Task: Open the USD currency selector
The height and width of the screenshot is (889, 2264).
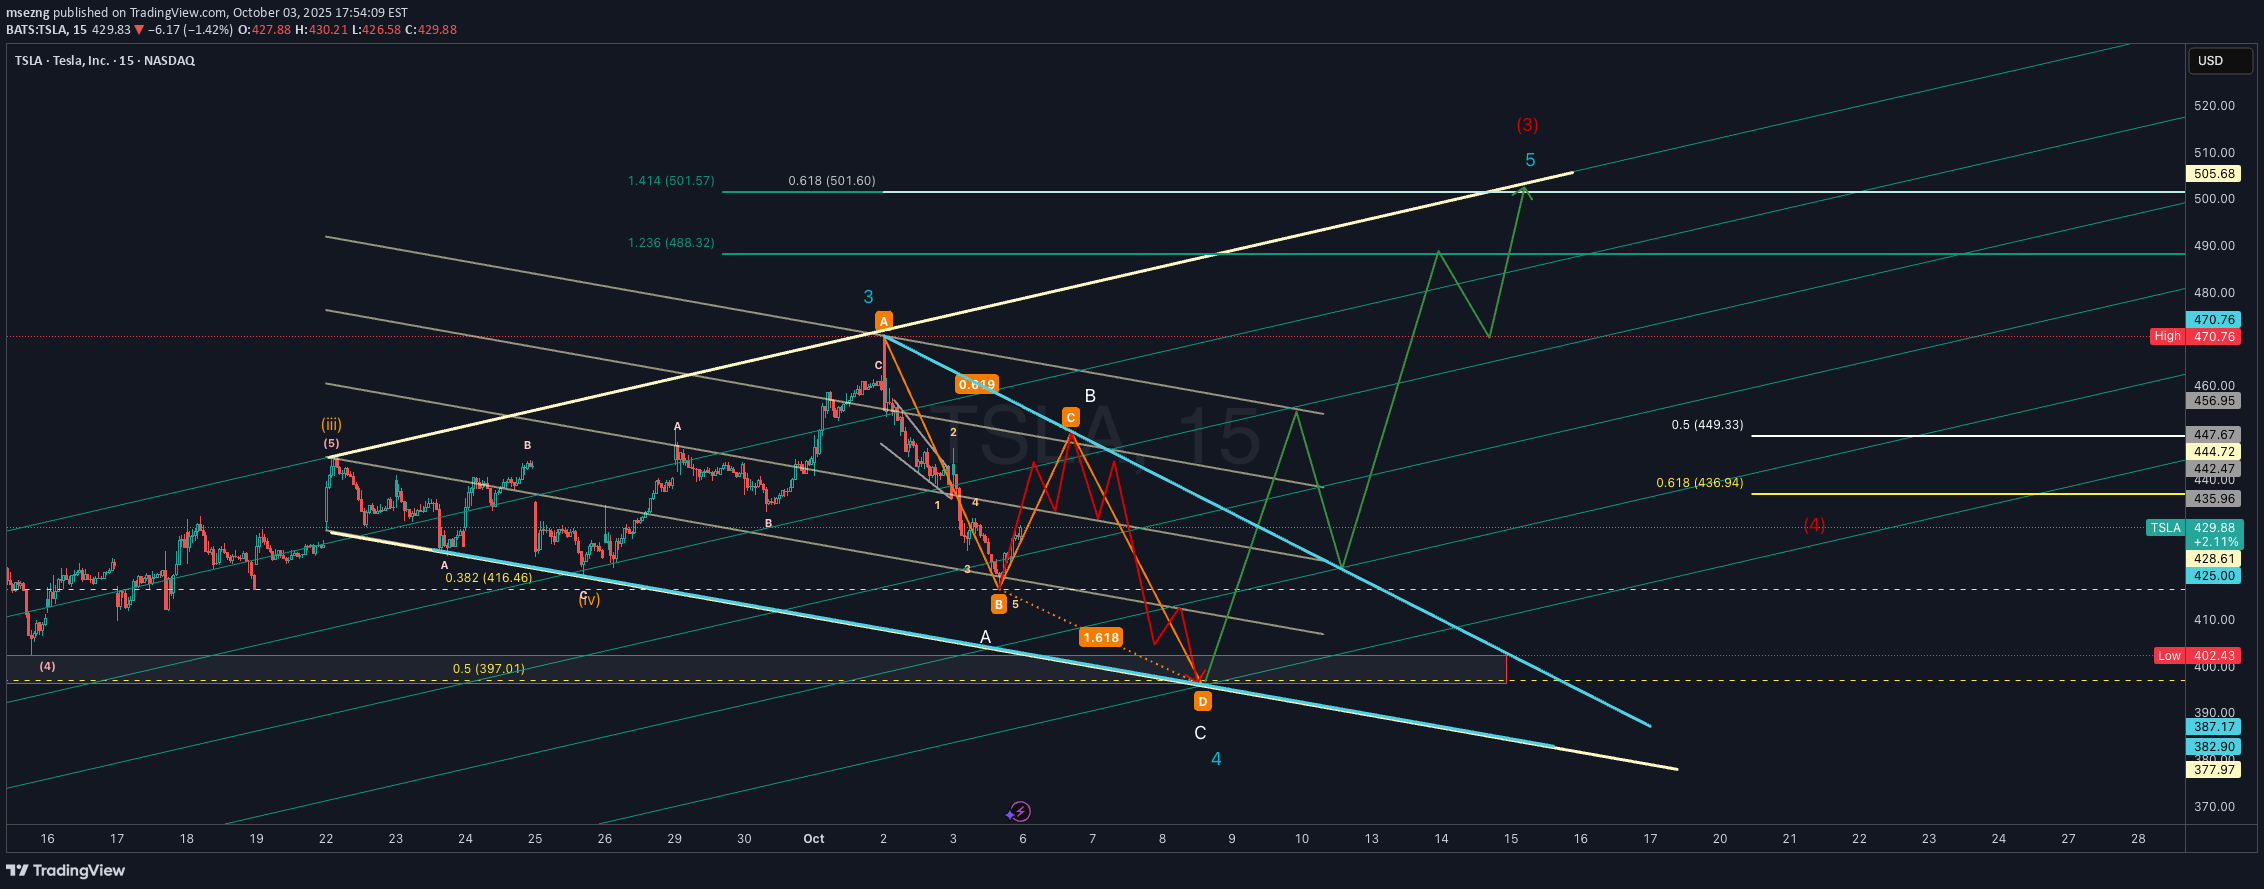Action: point(2219,61)
